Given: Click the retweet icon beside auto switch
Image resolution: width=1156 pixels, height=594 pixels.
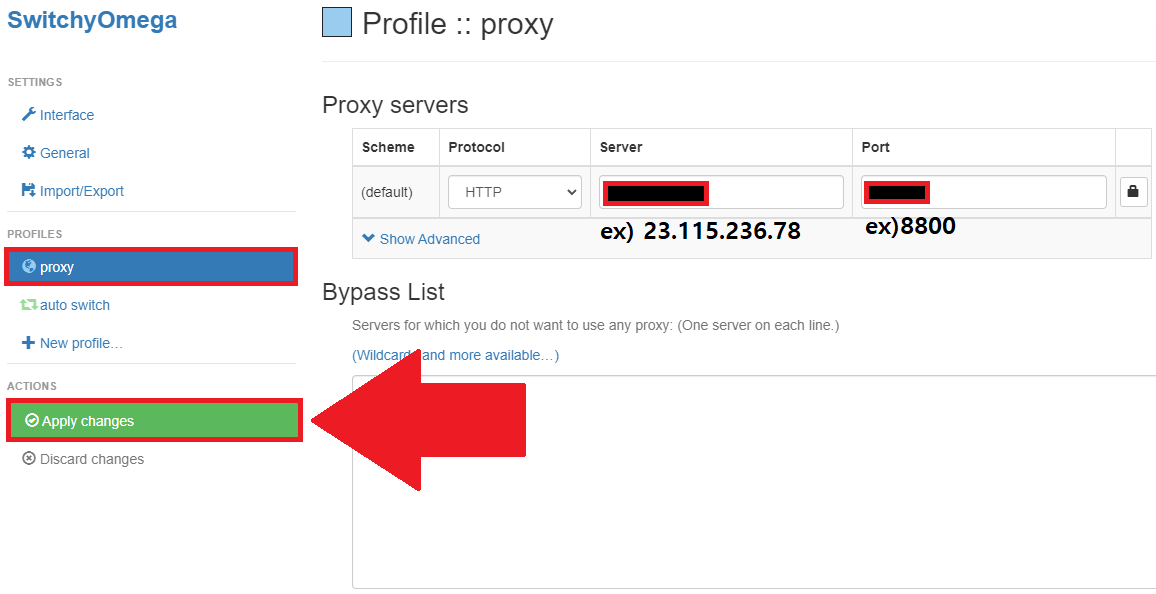Looking at the screenshot, I should click(x=29, y=304).
